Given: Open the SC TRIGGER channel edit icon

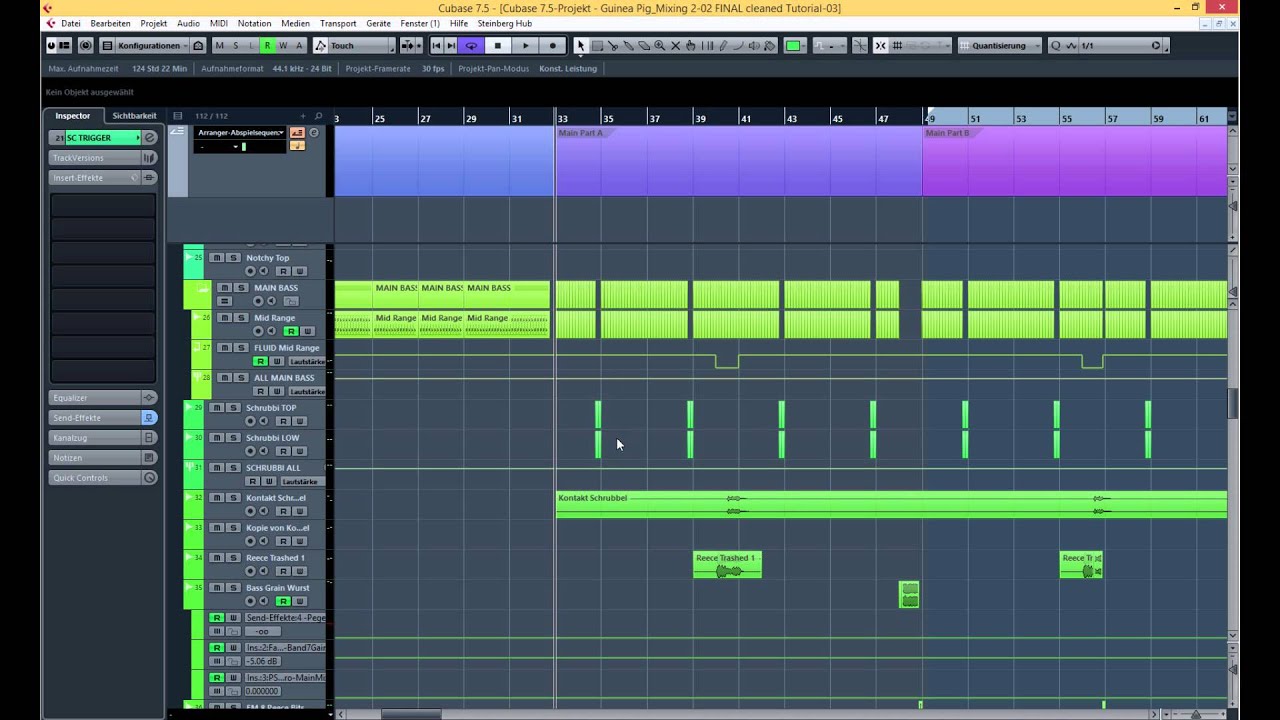Looking at the screenshot, I should pos(149,138).
